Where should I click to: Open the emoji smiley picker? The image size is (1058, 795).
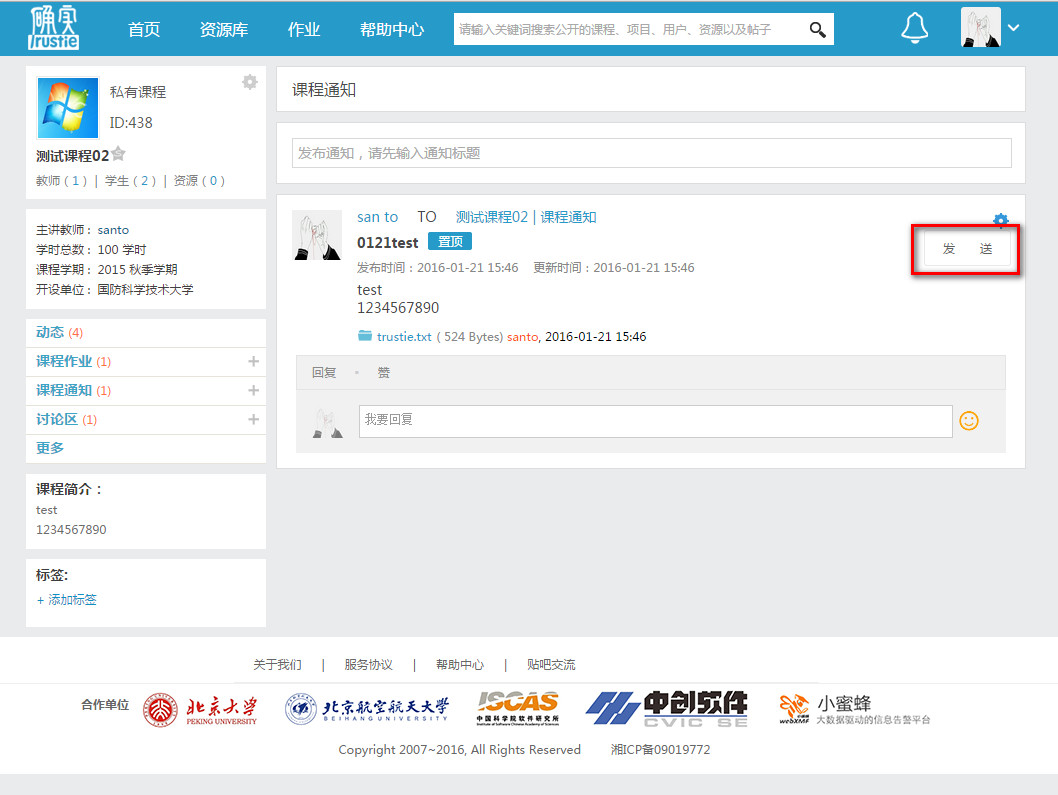(969, 421)
